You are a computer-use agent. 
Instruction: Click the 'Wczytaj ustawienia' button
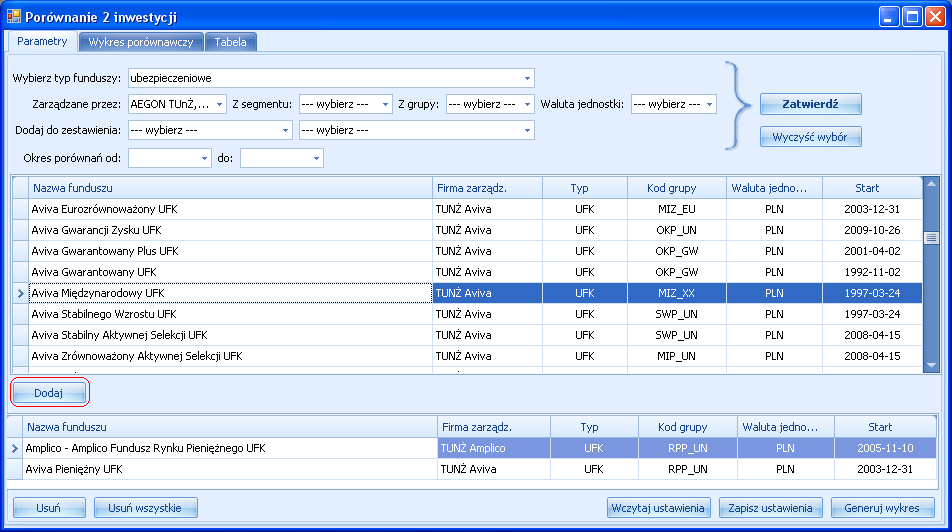tap(658, 508)
